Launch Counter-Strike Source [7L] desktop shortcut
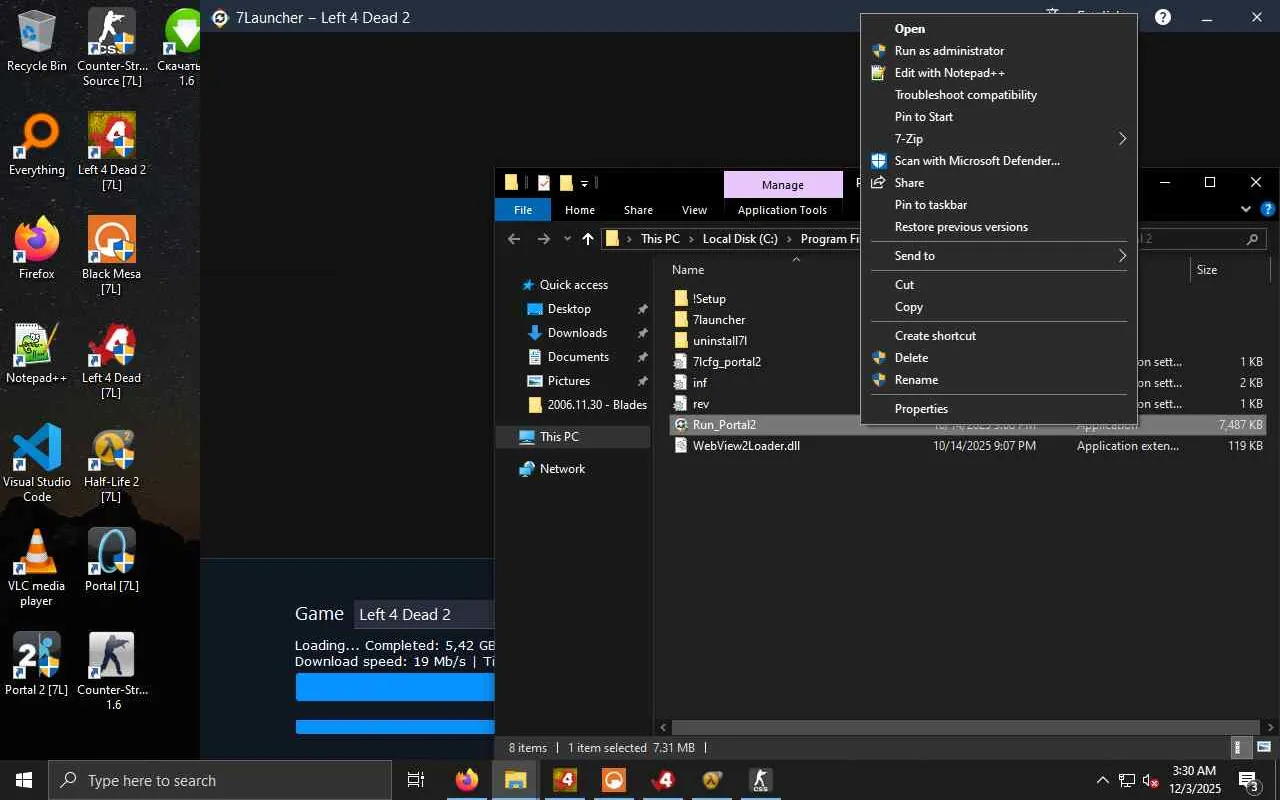Image resolution: width=1280 pixels, height=800 pixels. click(x=112, y=47)
